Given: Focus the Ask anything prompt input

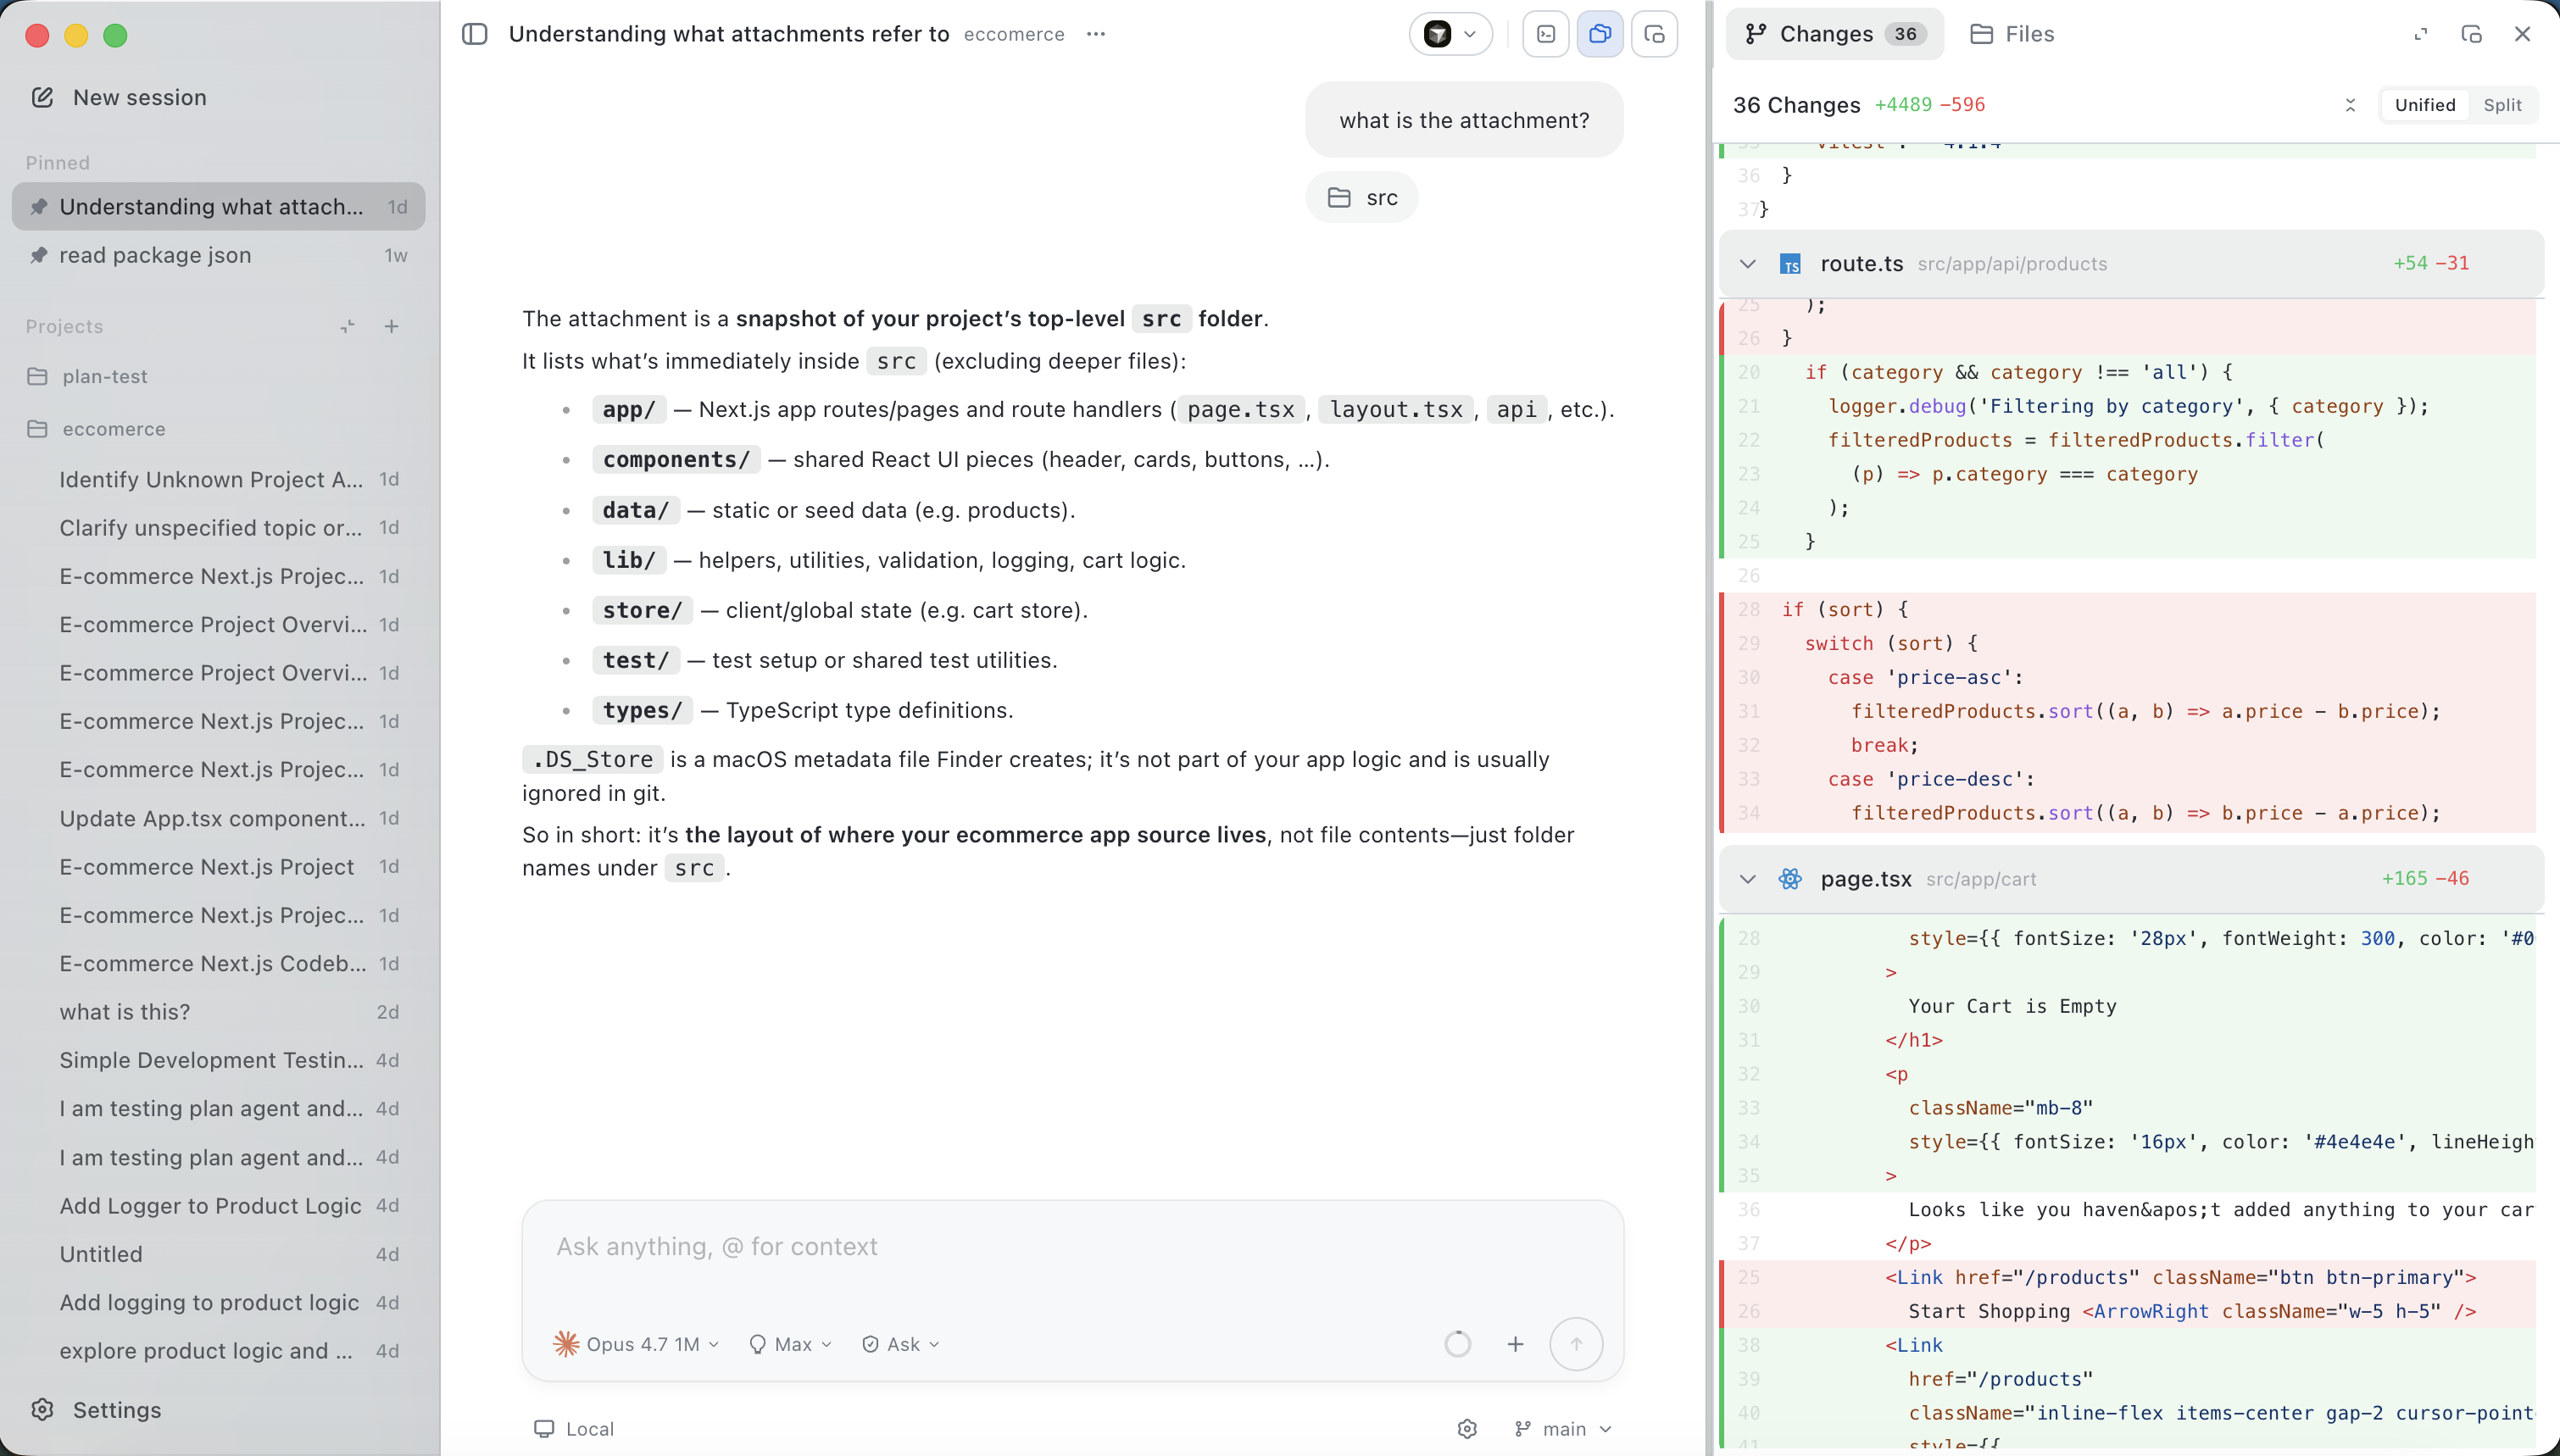Looking at the screenshot, I should (x=1072, y=1247).
